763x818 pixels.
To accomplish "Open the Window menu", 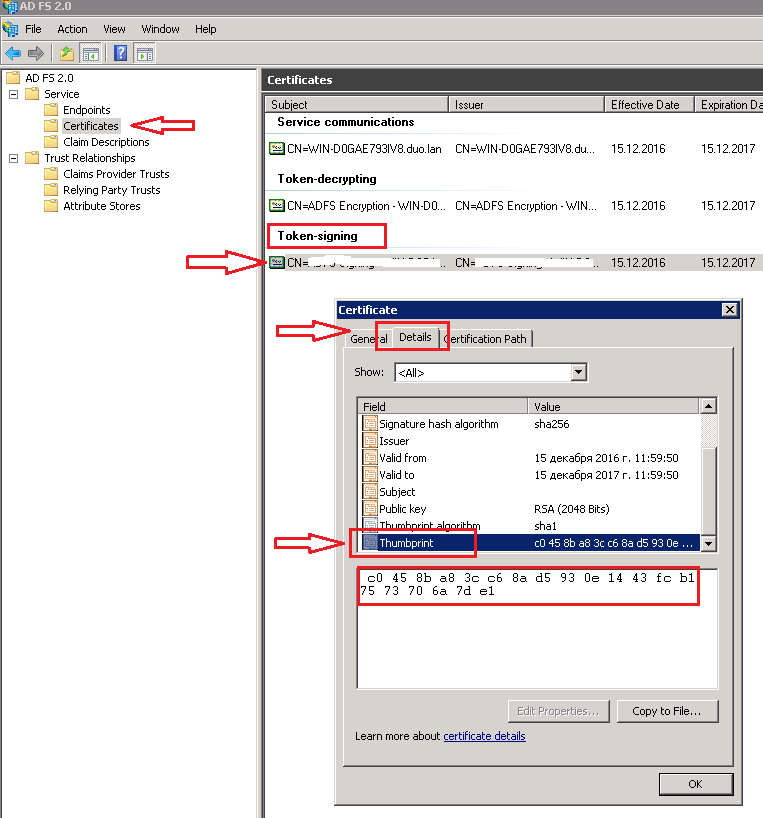I will coord(161,29).
